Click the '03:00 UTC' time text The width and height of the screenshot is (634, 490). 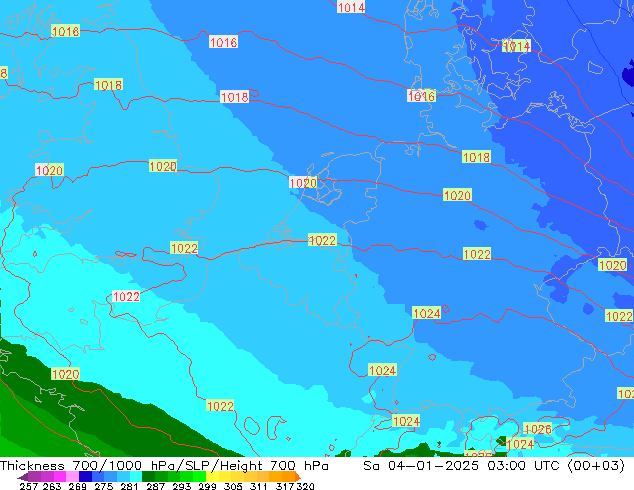[524, 466]
